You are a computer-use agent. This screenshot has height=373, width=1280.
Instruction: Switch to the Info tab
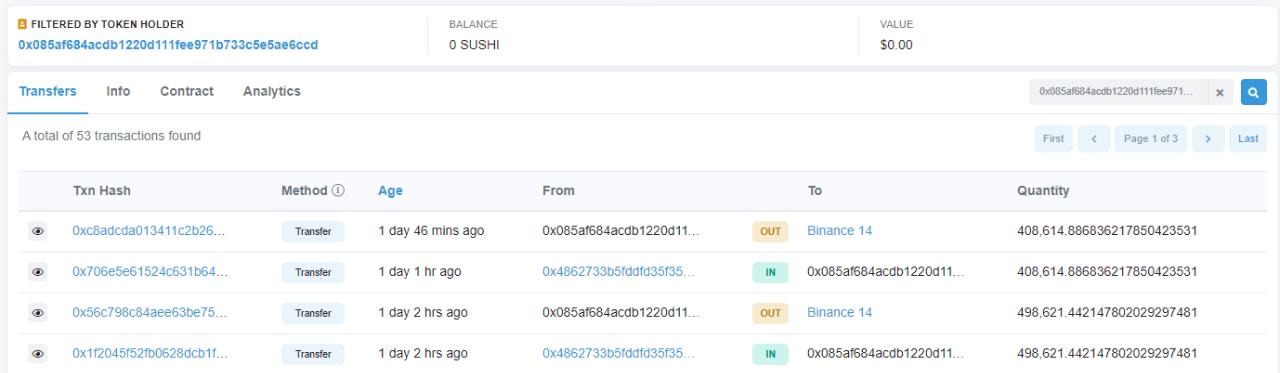coord(118,91)
